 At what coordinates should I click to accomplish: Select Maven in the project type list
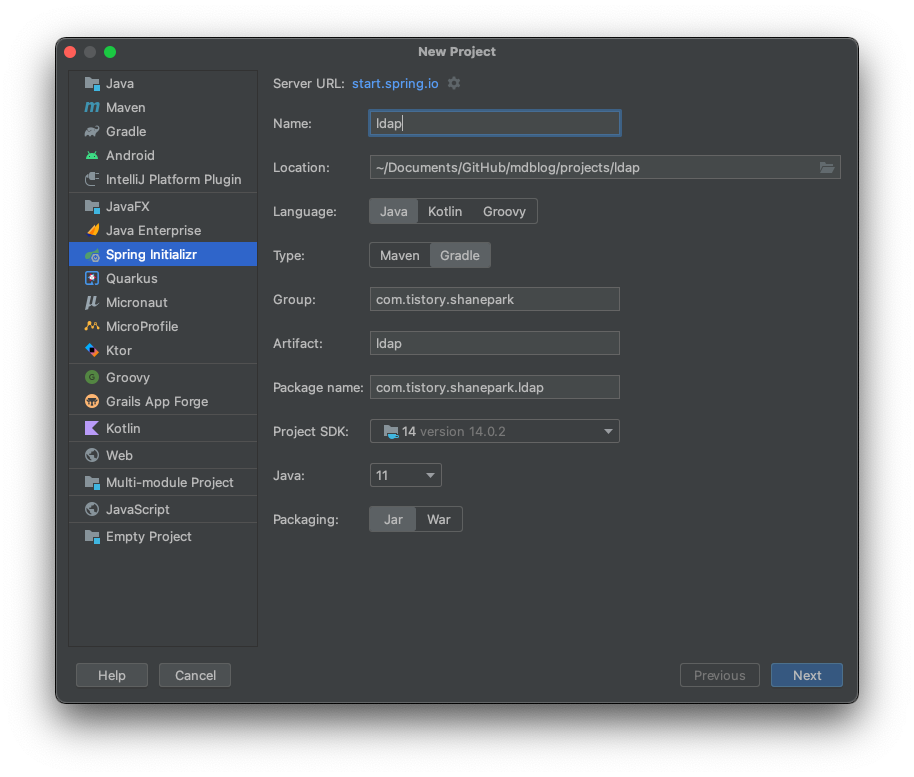click(x=163, y=107)
